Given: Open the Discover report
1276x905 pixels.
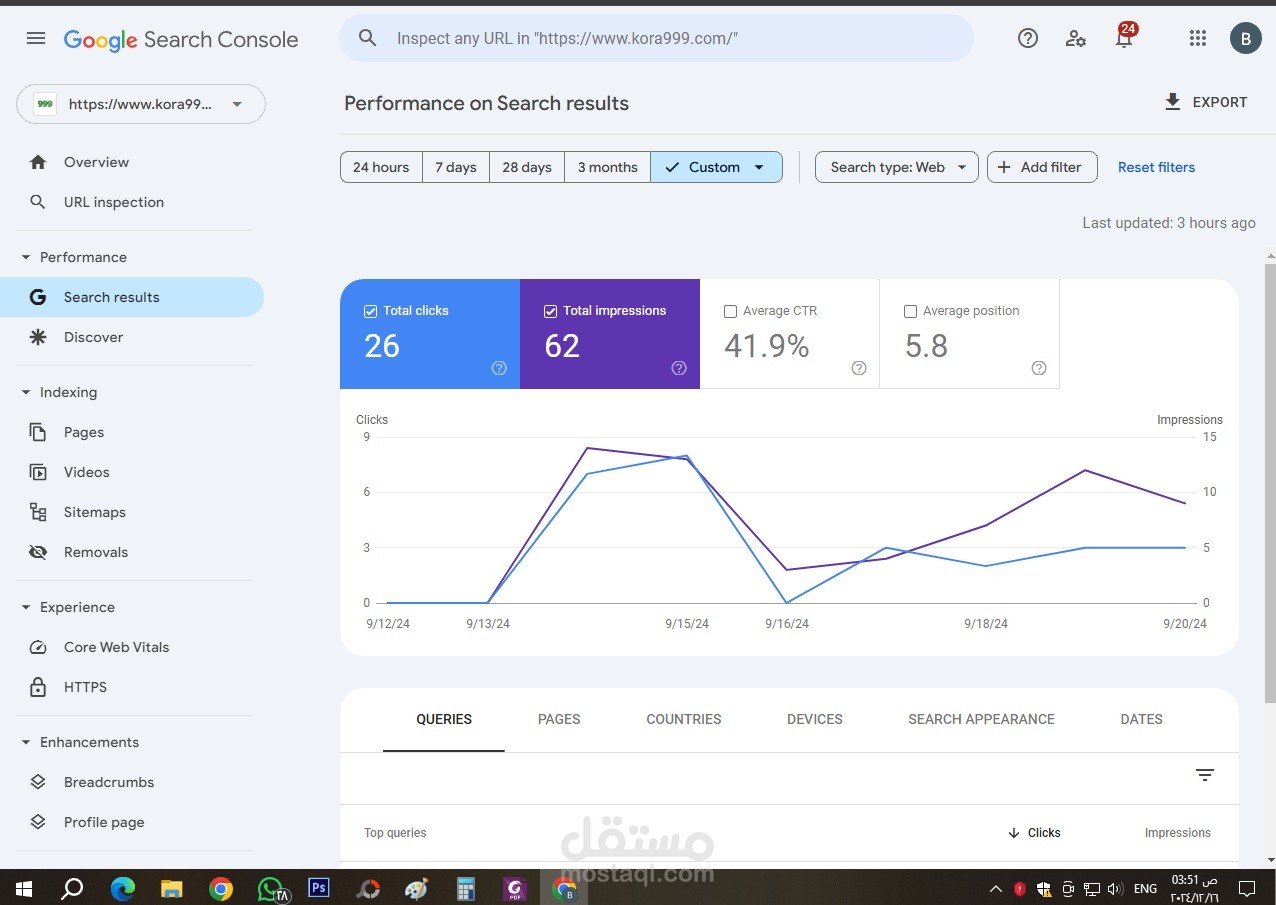Looking at the screenshot, I should click(x=132, y=337).
